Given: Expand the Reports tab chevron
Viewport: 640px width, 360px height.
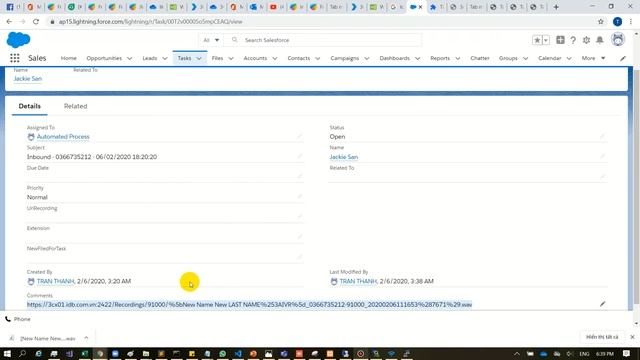Looking at the screenshot, I should (x=458, y=58).
